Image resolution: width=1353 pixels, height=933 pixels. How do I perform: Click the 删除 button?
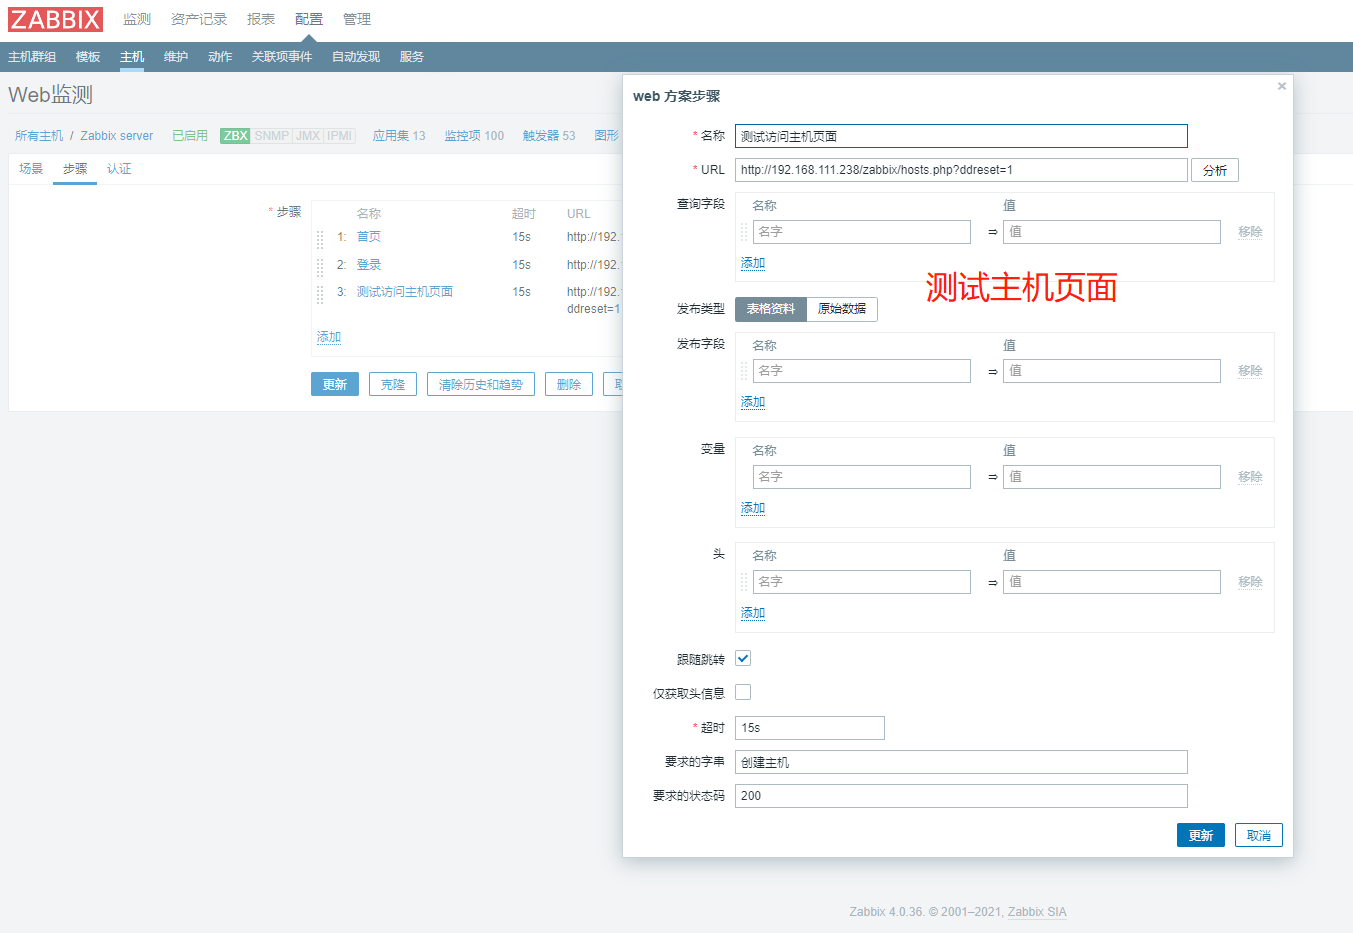(x=569, y=384)
